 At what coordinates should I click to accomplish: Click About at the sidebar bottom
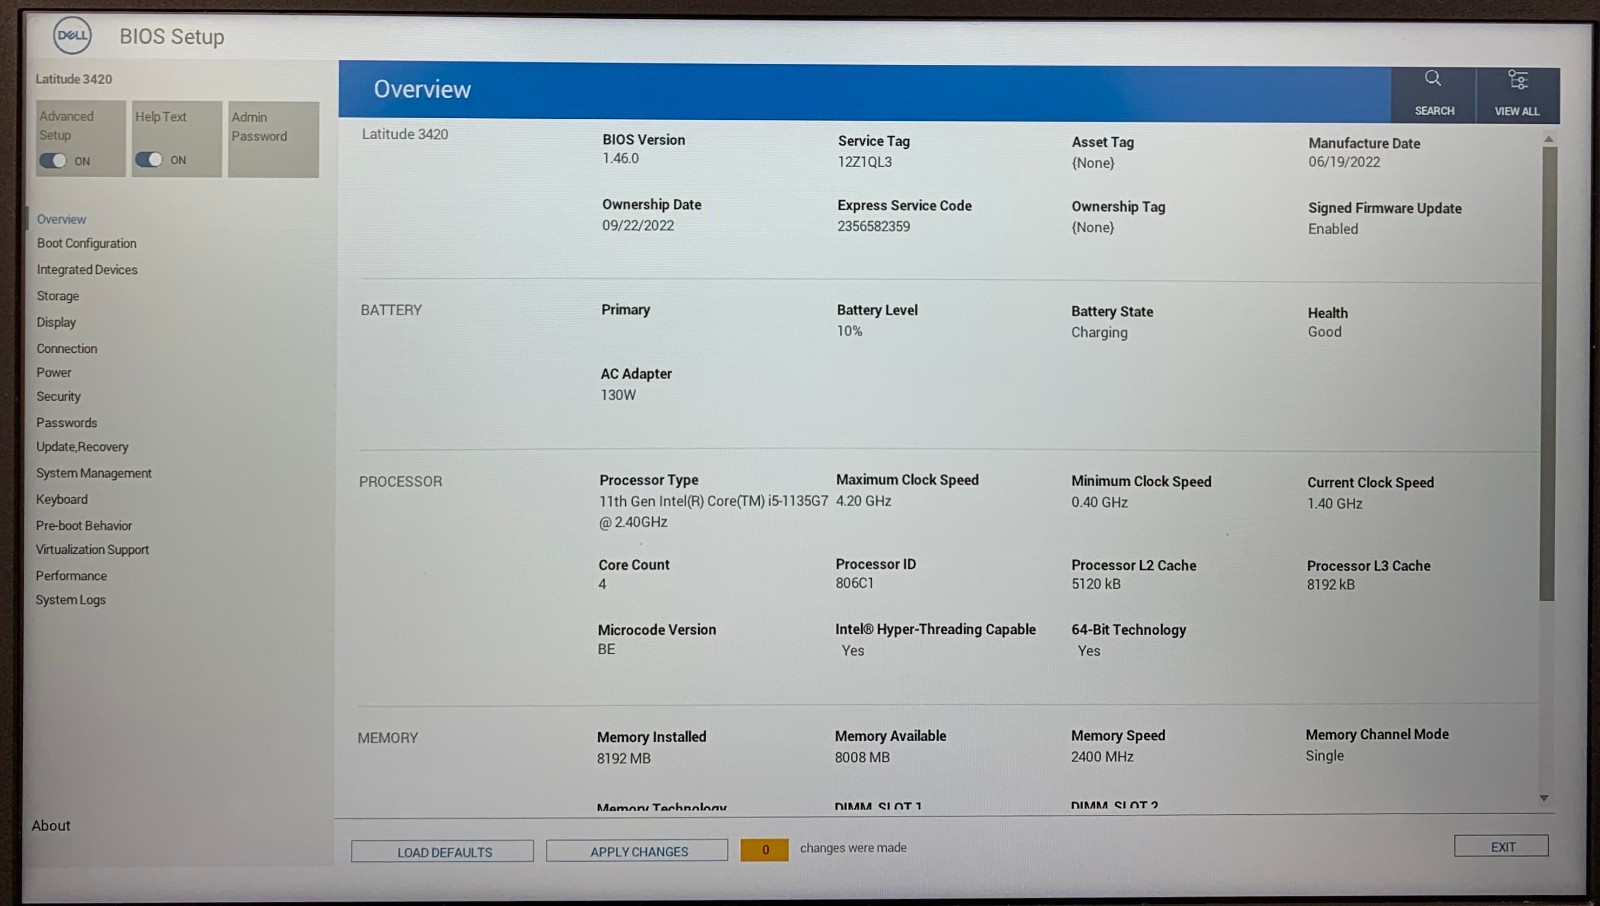pos(51,826)
